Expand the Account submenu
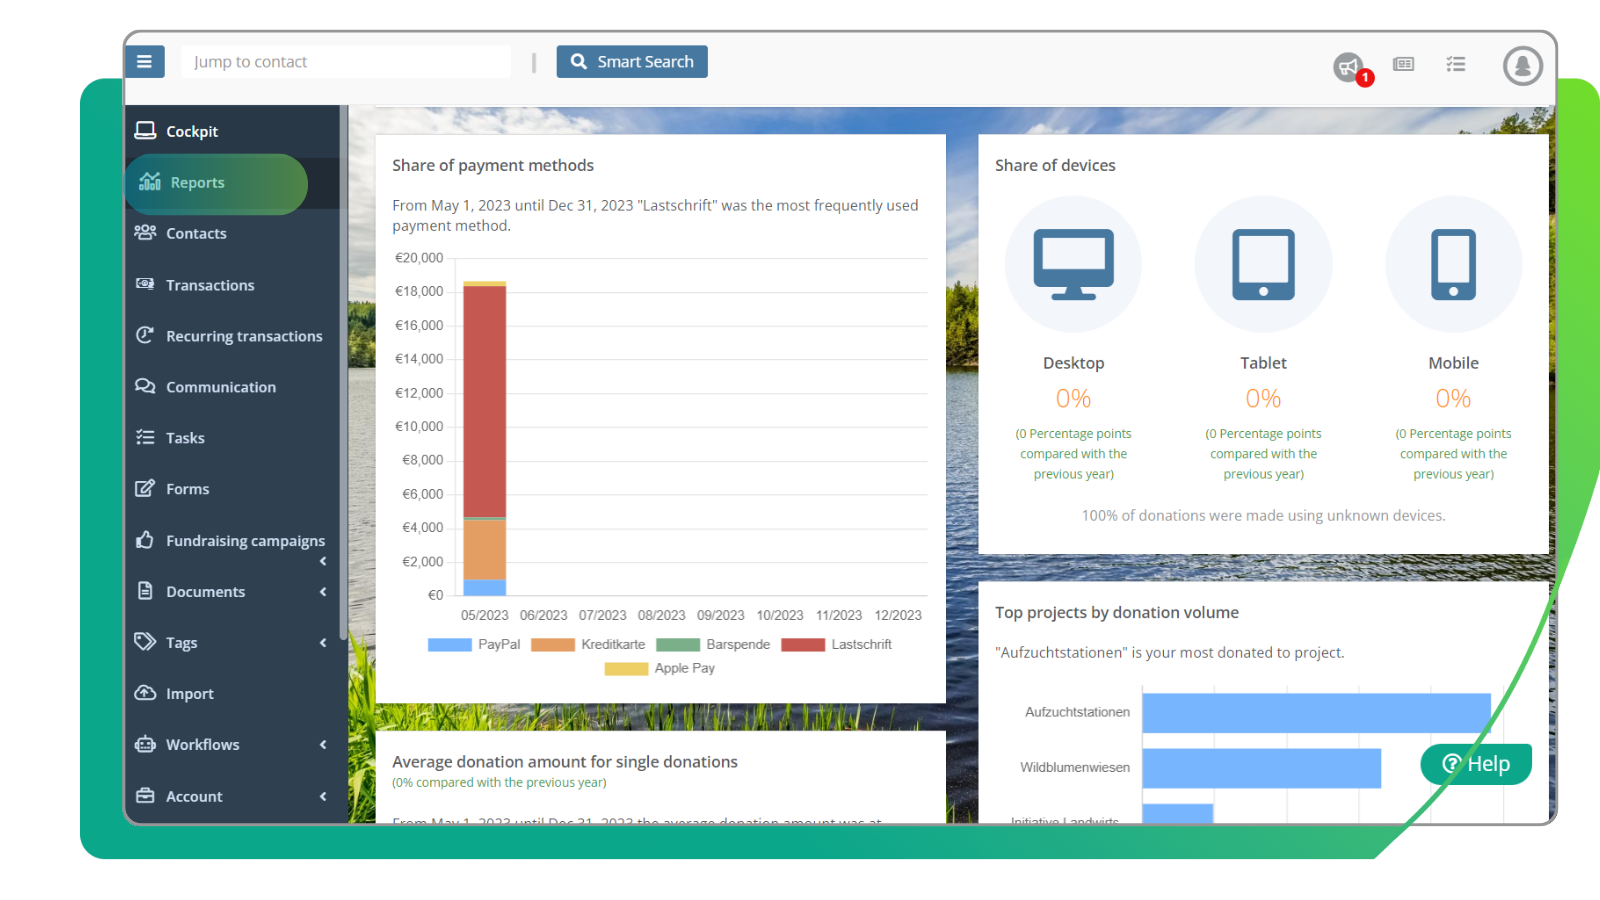Screen dimensions: 1600x900 click(322, 796)
